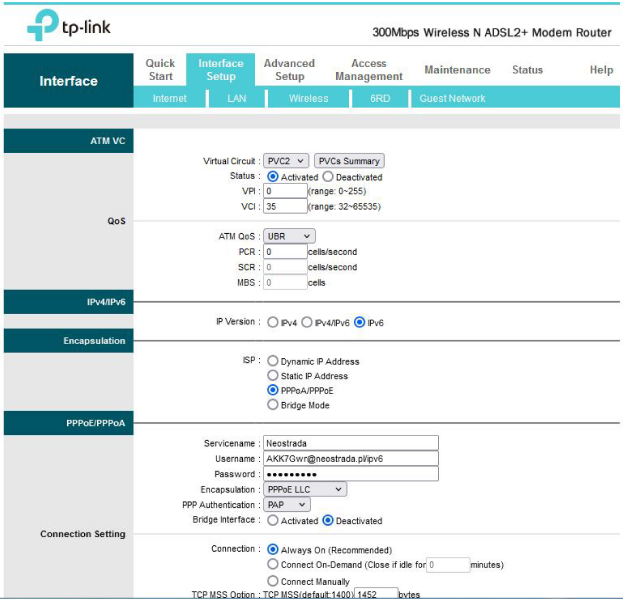Switch to Advanced Setup tab
Image resolution: width=623 pixels, height=605 pixels.
click(289, 70)
